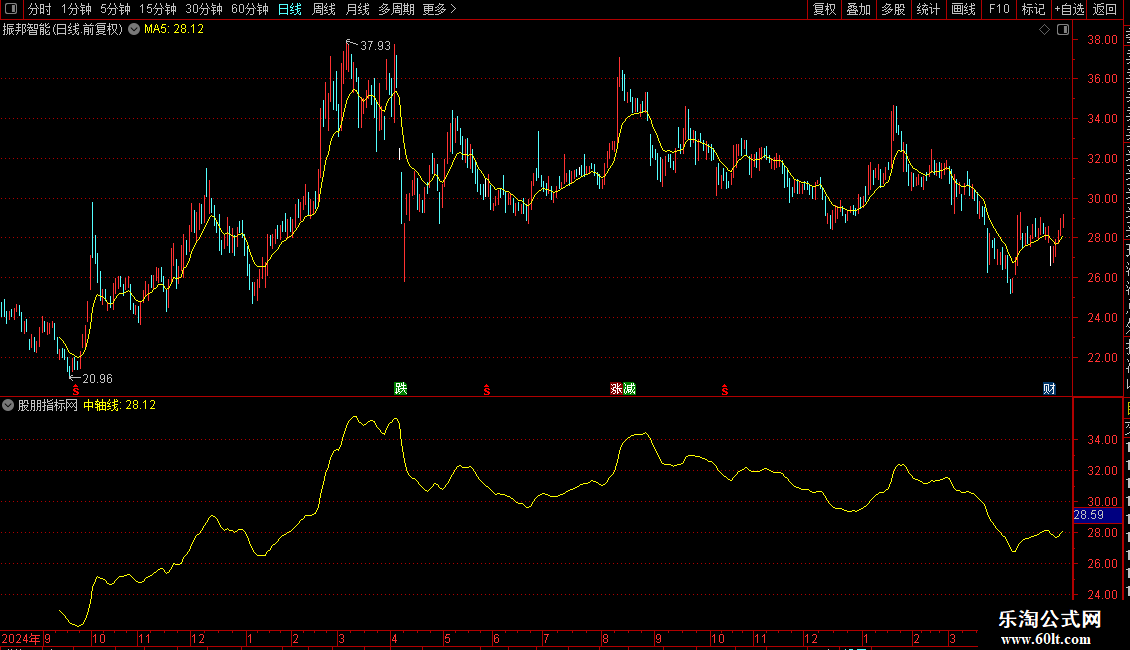Click the 叠加 overlay button
Image resolution: width=1130 pixels, height=650 pixels.
[x=859, y=9]
